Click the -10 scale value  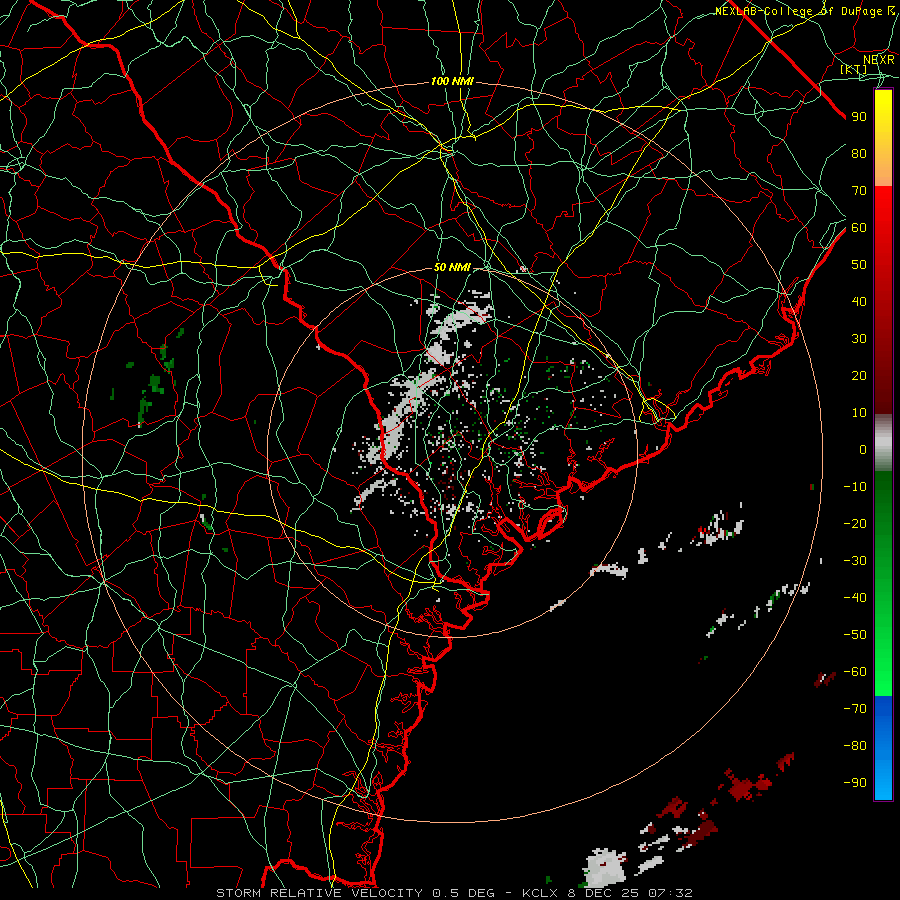coord(855,487)
